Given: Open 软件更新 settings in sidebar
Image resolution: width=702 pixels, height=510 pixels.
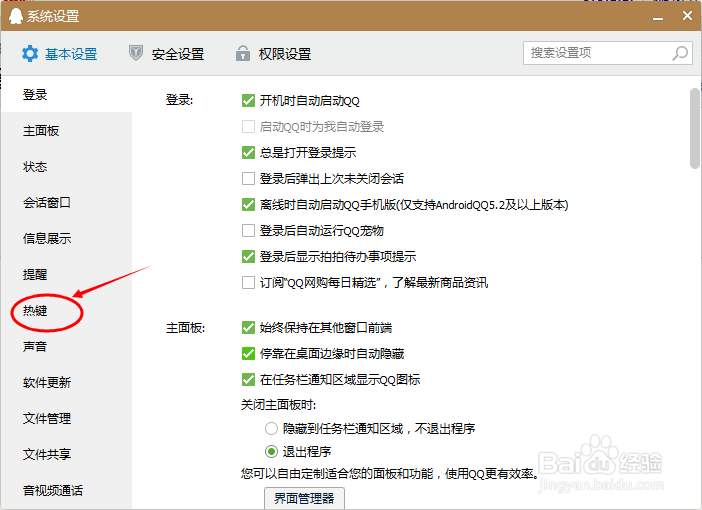Looking at the screenshot, I should click(x=67, y=382).
